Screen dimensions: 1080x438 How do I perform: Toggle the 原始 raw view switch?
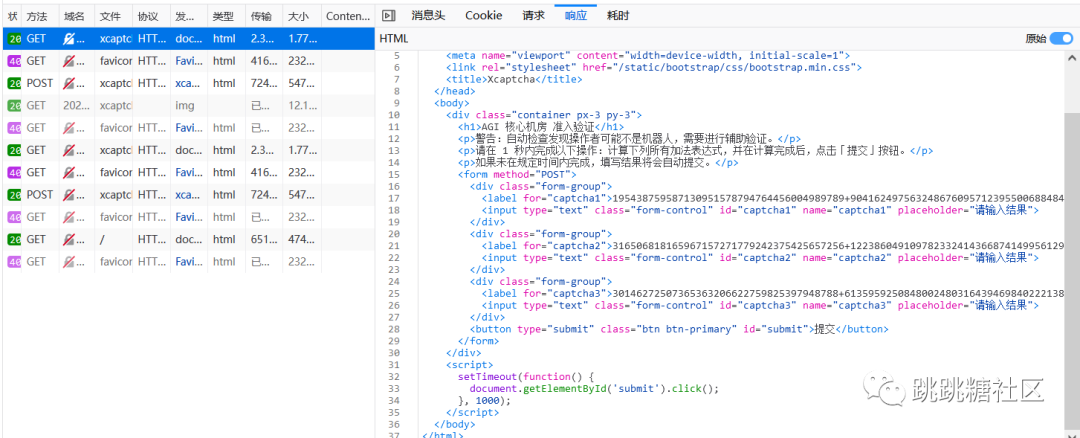pos(1061,39)
